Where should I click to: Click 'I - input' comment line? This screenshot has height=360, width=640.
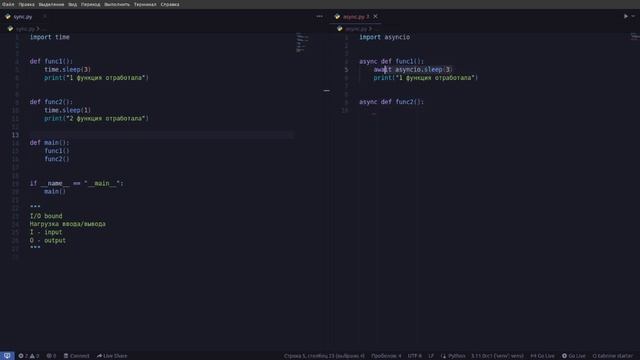point(46,232)
